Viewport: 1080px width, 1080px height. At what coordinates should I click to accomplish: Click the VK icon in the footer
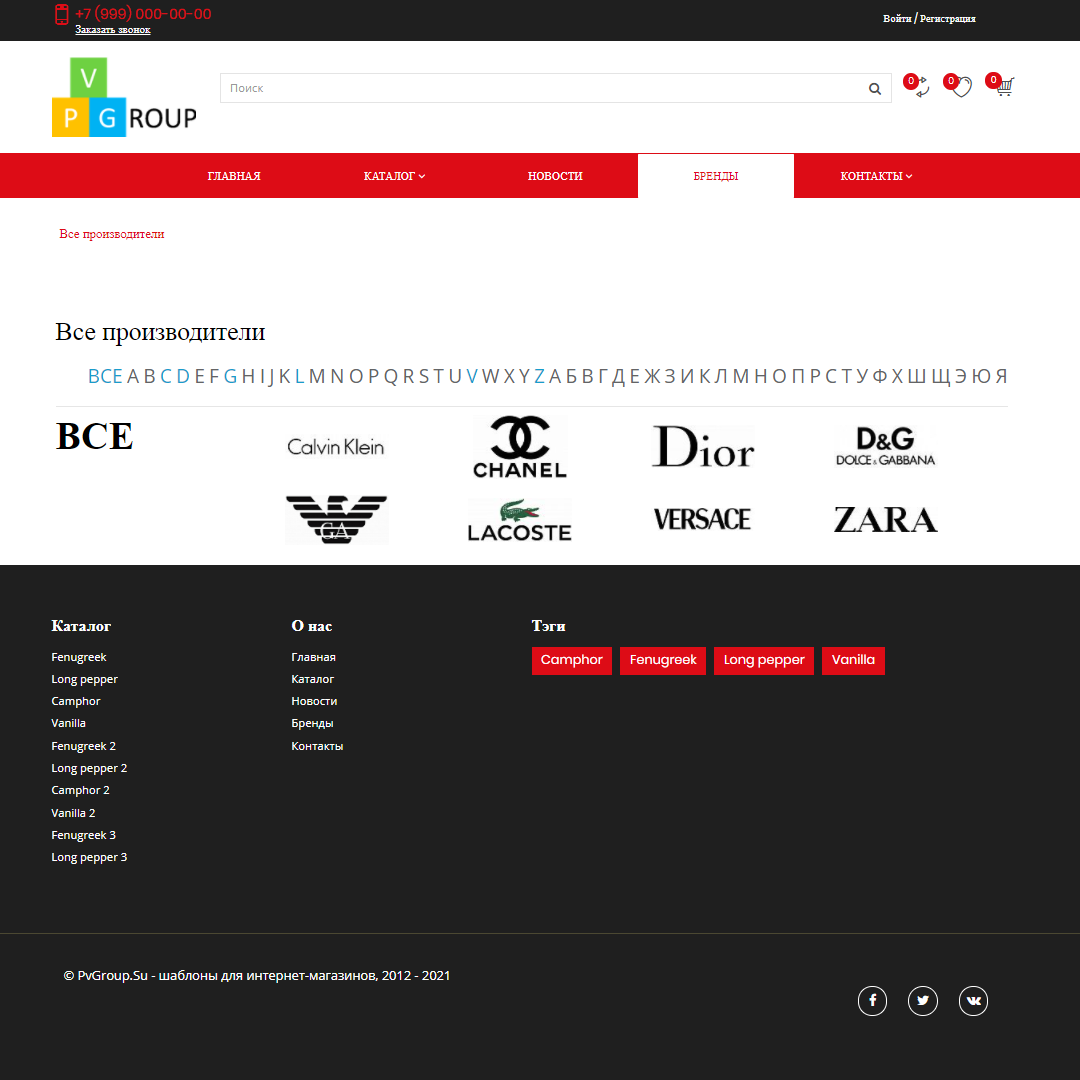pyautogui.click(x=973, y=1000)
